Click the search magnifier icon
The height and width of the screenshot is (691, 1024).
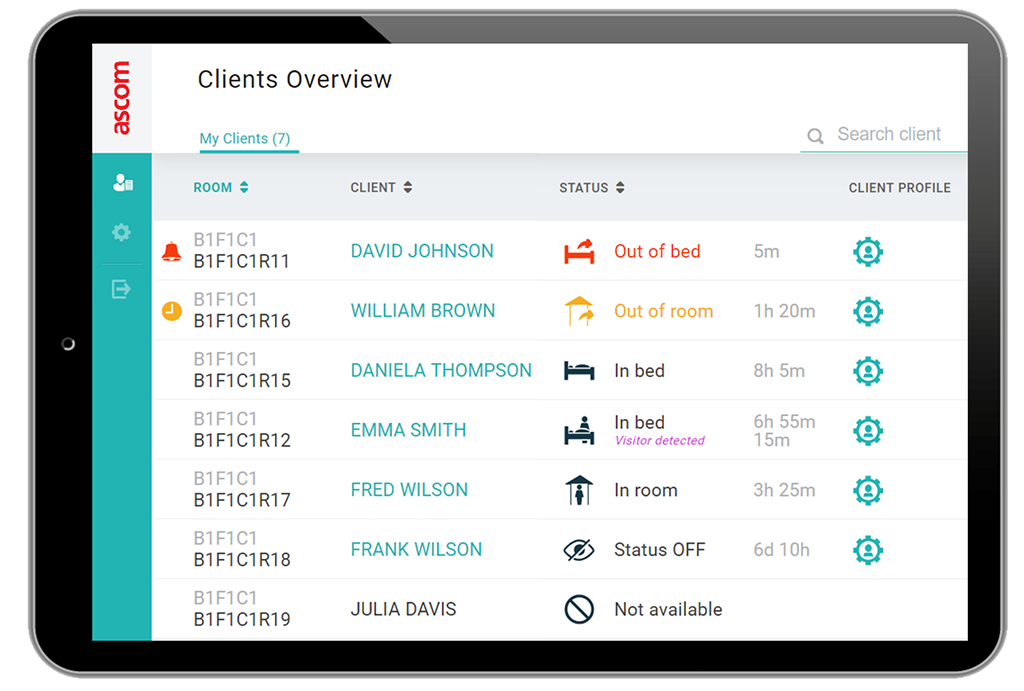pyautogui.click(x=815, y=136)
